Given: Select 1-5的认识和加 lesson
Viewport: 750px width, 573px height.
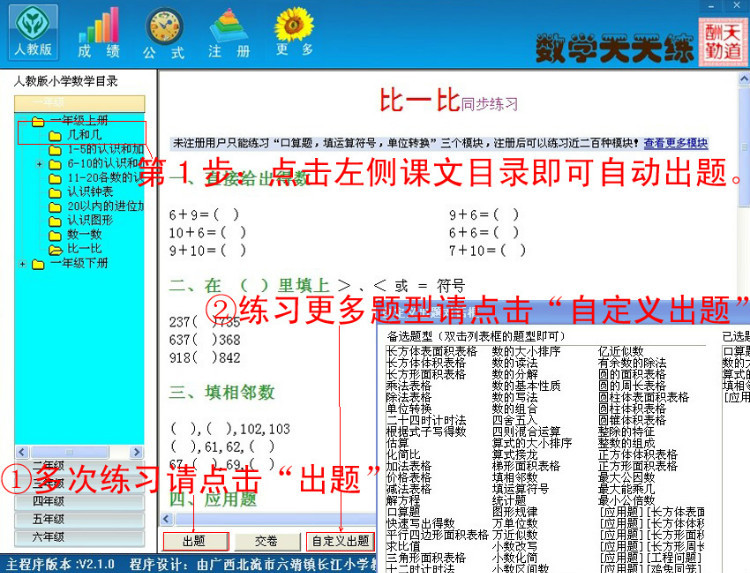Looking at the screenshot, I should (x=105, y=149).
